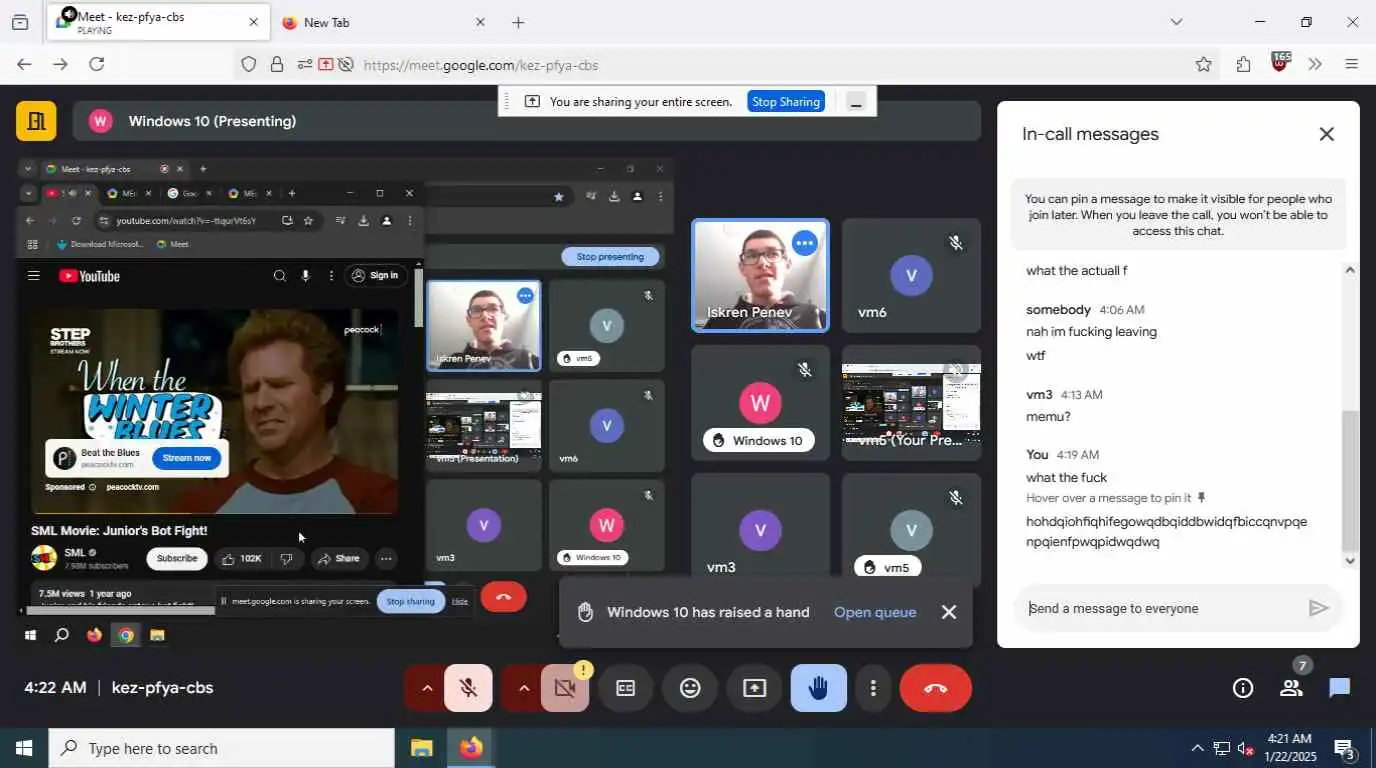Viewport: 1376px width, 768px height.
Task: Click Share under the YouTube video
Action: (339, 558)
